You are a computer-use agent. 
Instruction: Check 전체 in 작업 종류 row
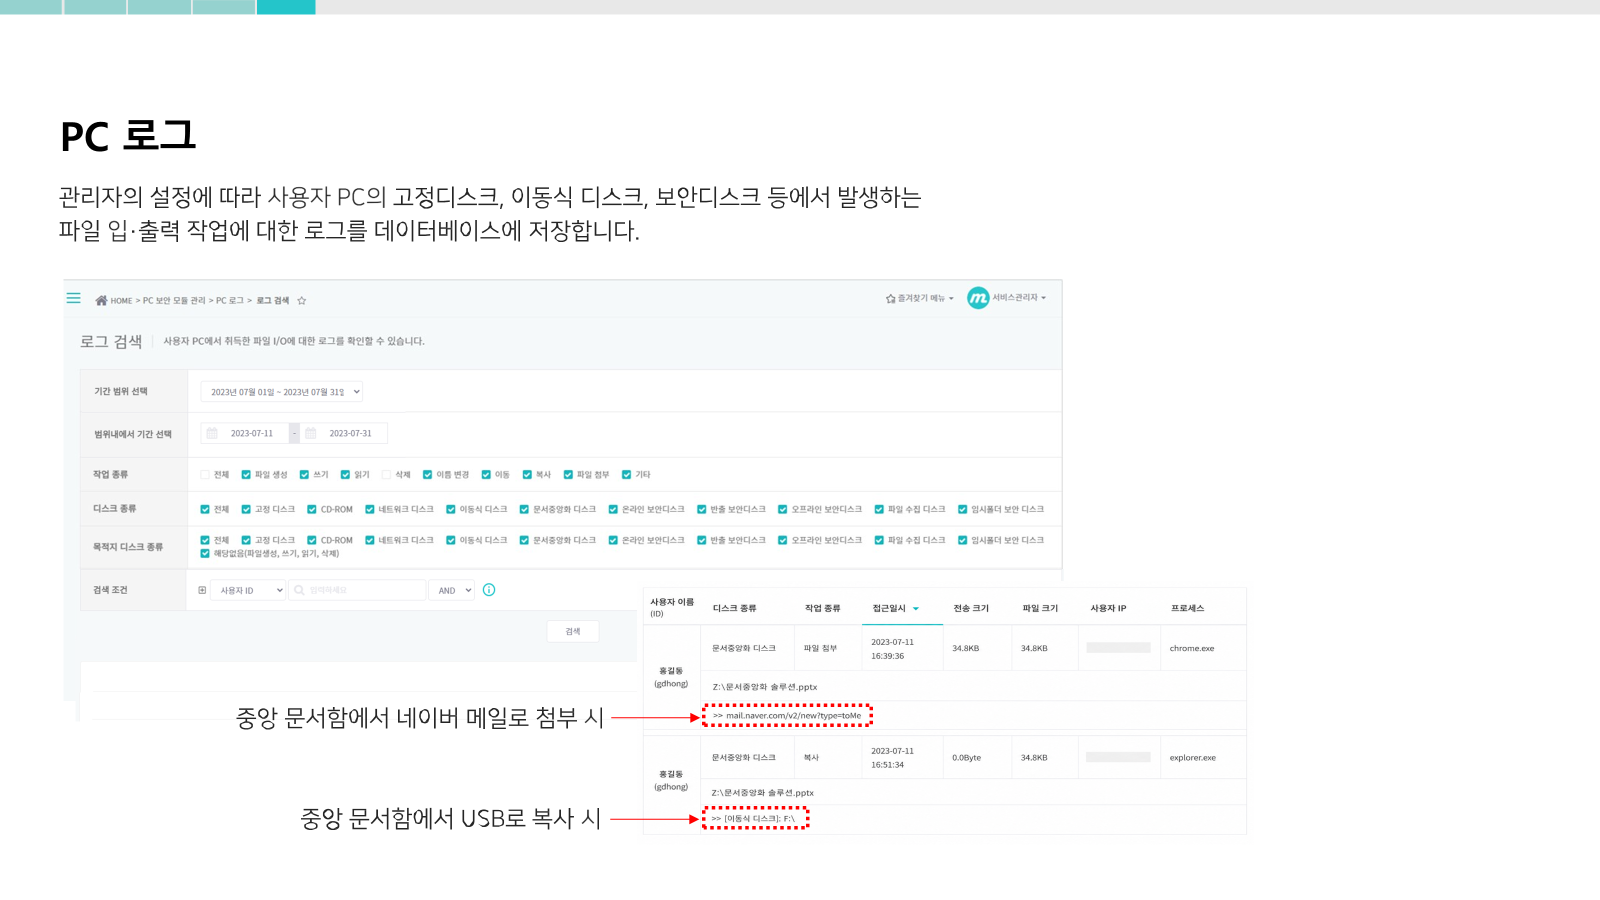point(205,475)
